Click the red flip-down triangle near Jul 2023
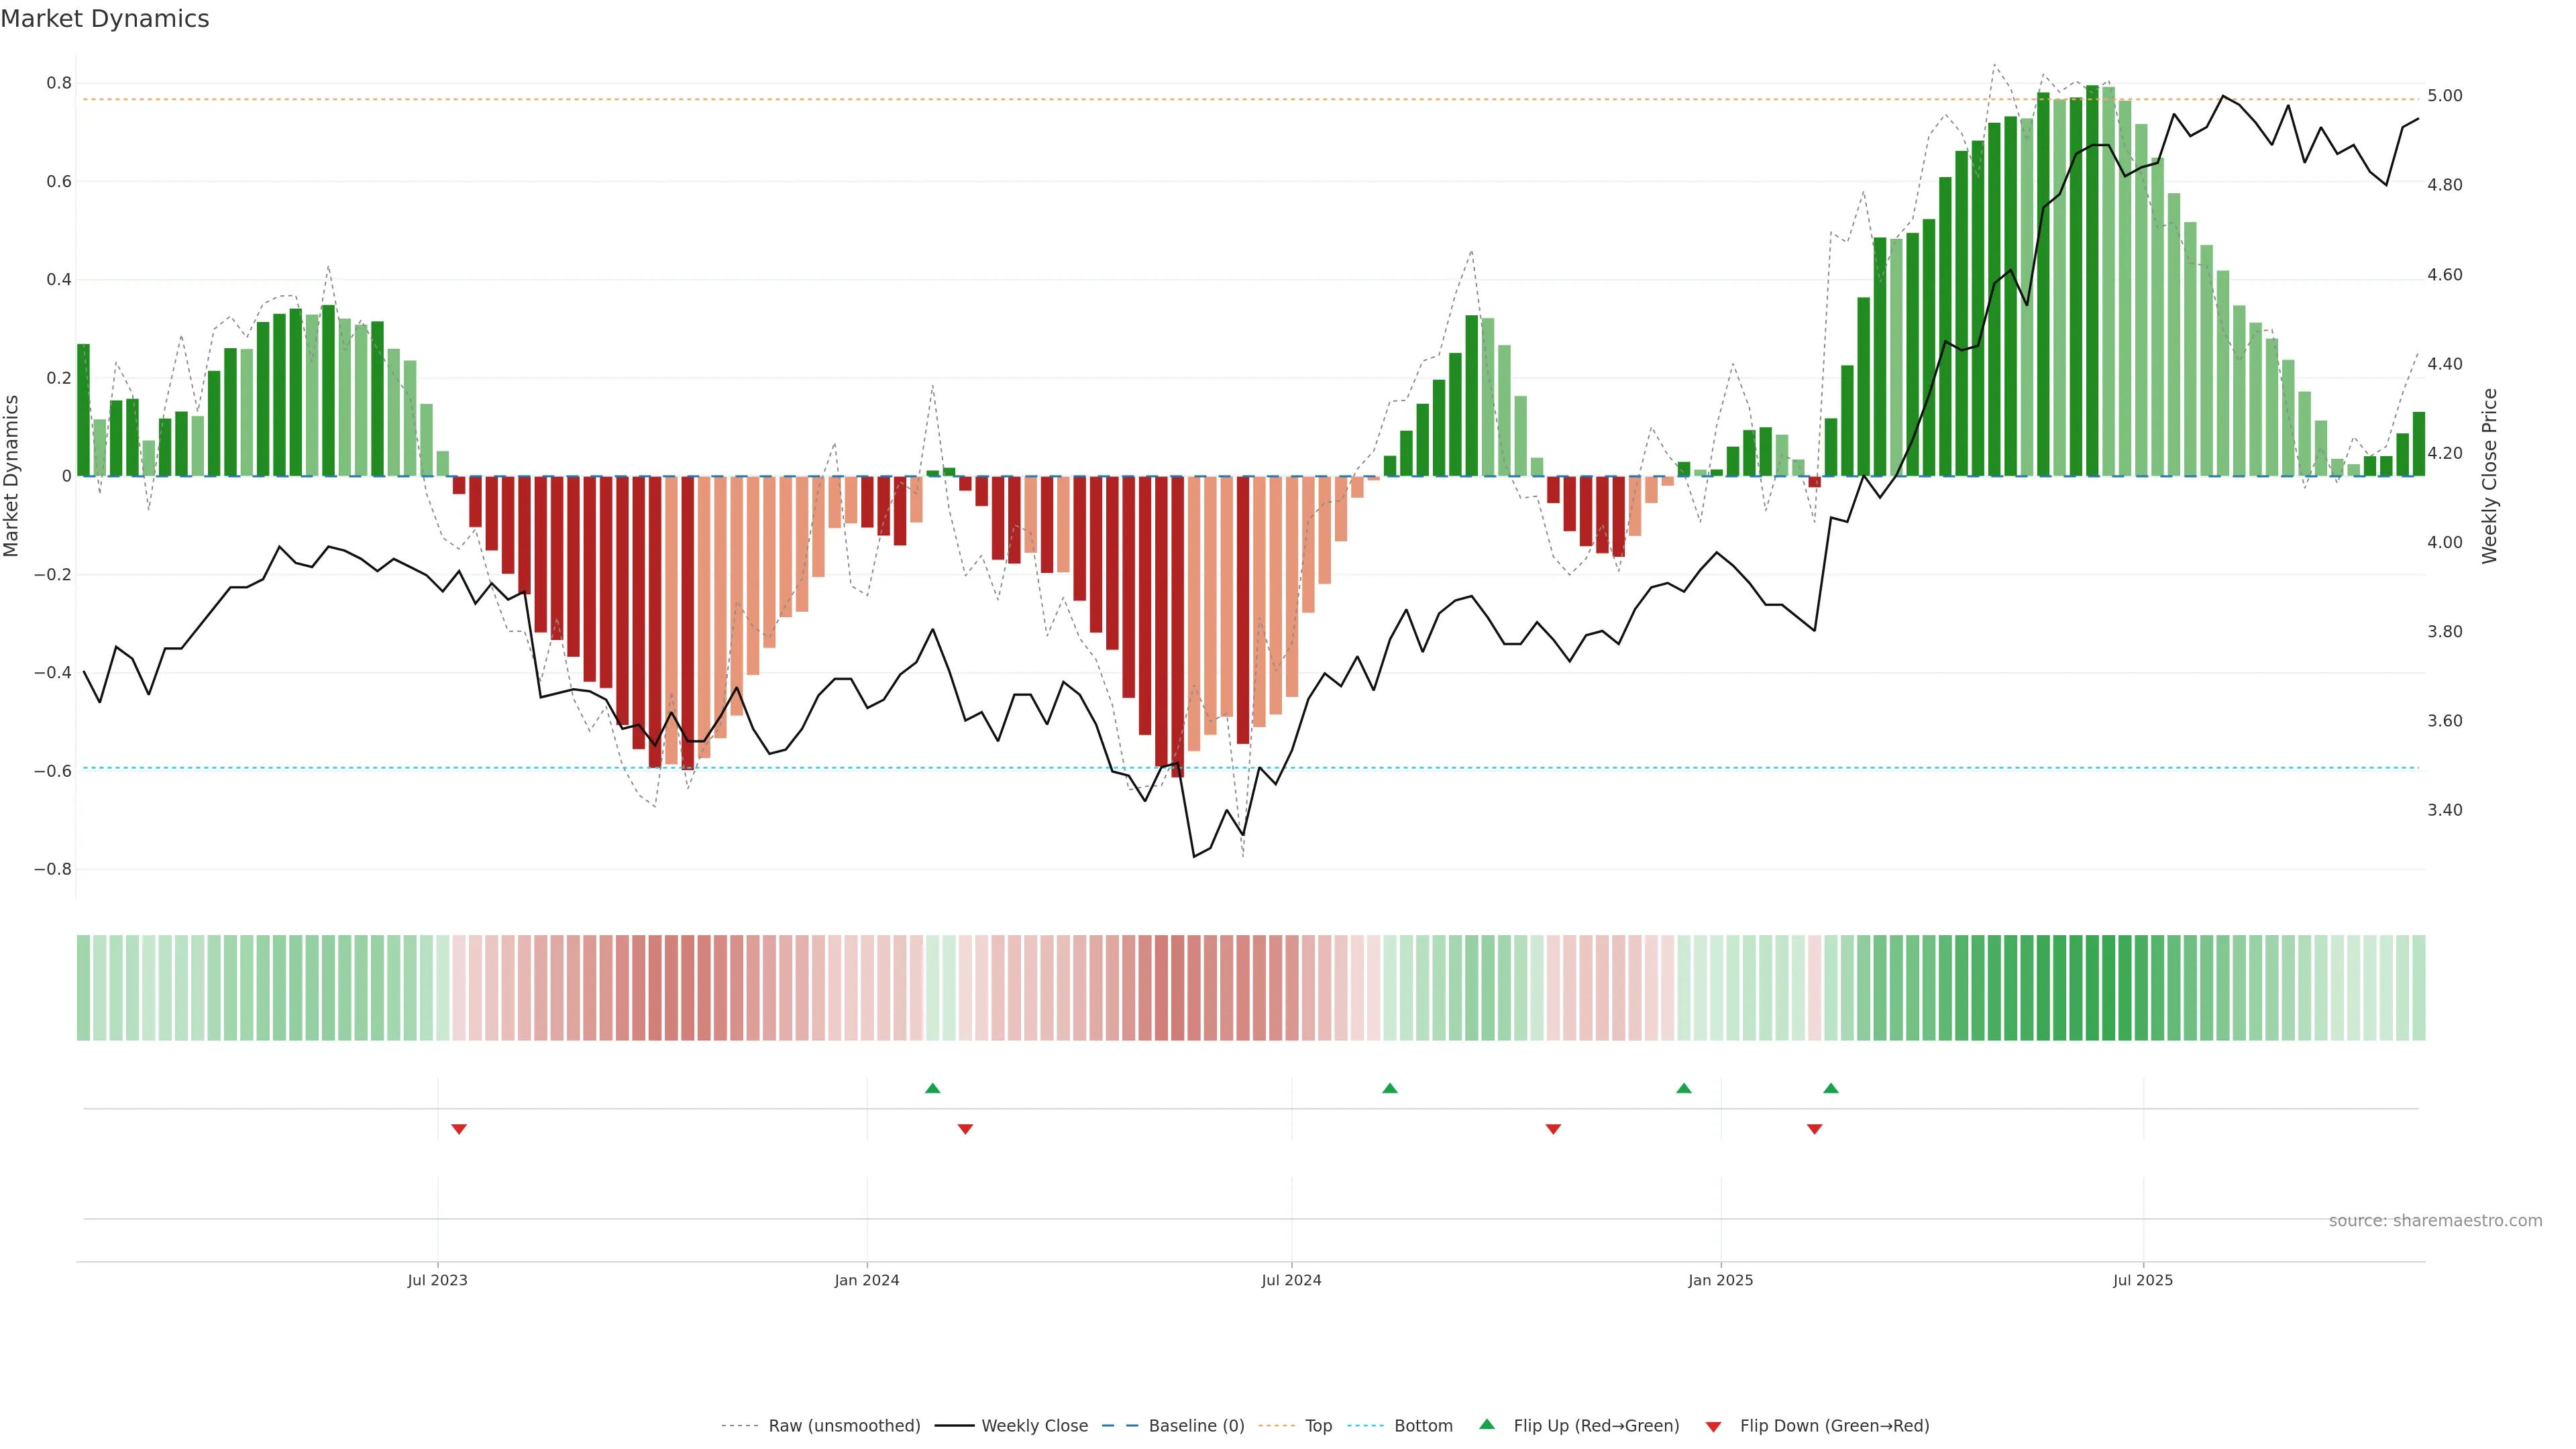 coord(459,1129)
